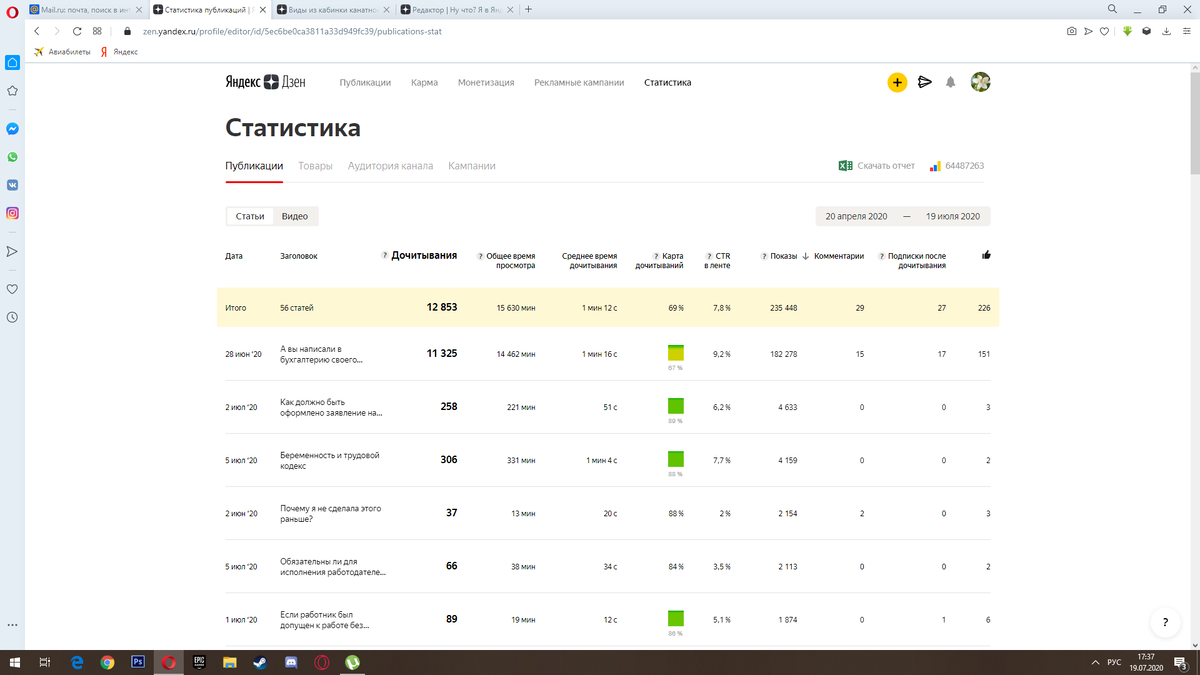Sort by Дочитывания column header
The image size is (1200, 675).
point(424,256)
